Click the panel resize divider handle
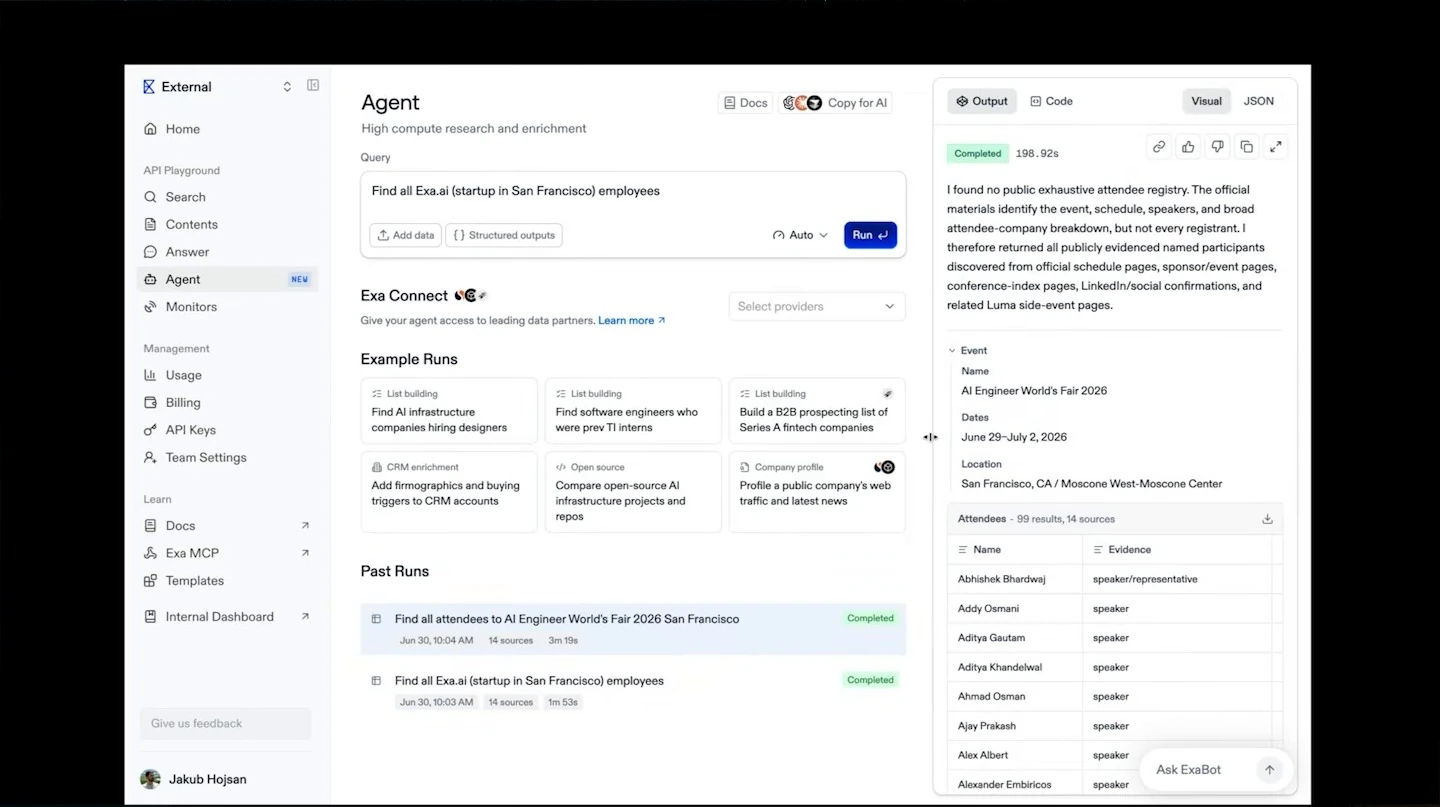 930,437
